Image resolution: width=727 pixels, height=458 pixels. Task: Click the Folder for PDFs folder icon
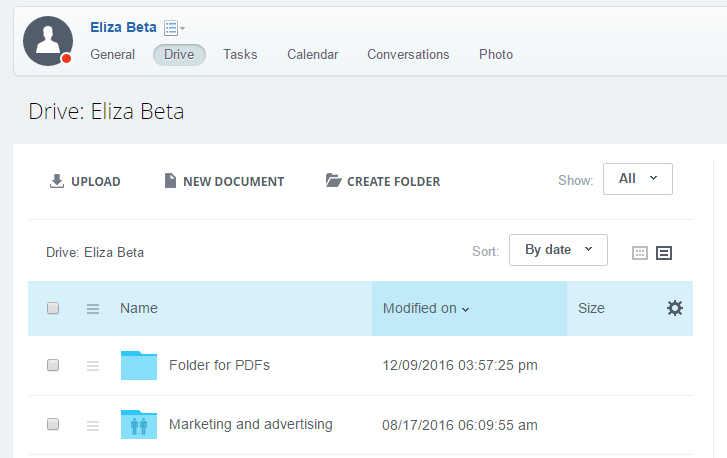pos(139,365)
